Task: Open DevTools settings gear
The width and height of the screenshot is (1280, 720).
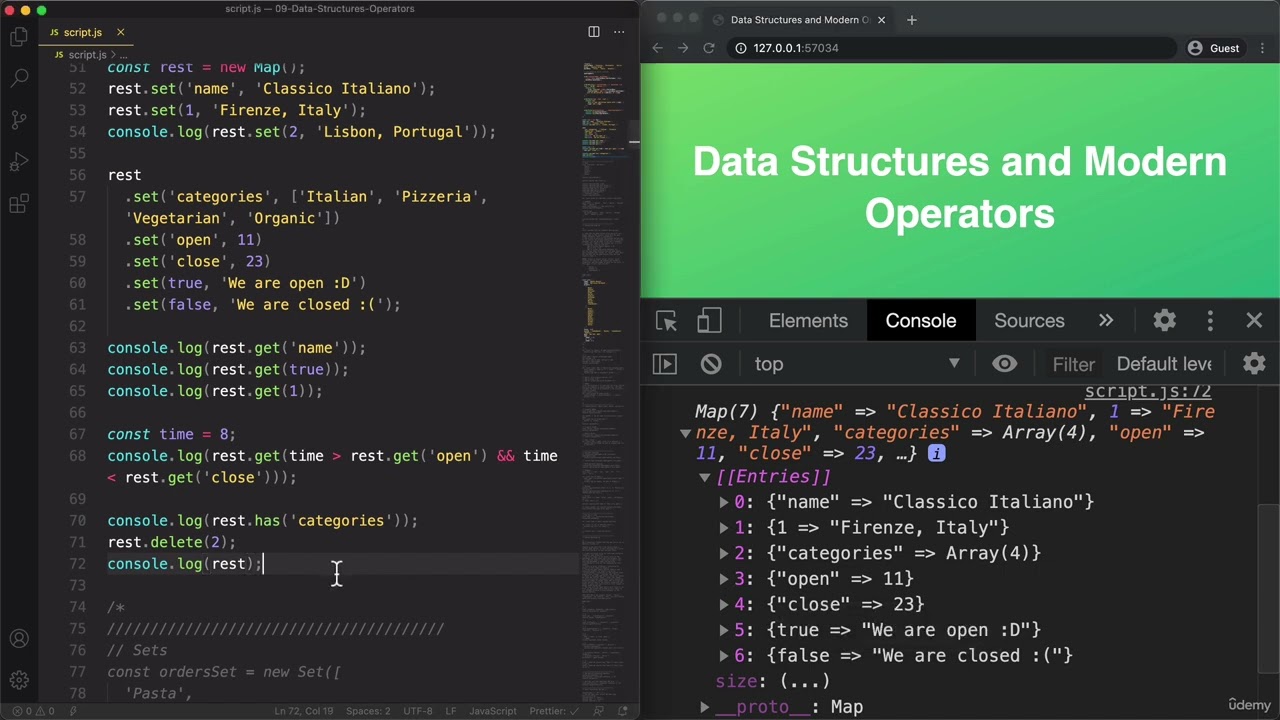Action: tap(1164, 321)
